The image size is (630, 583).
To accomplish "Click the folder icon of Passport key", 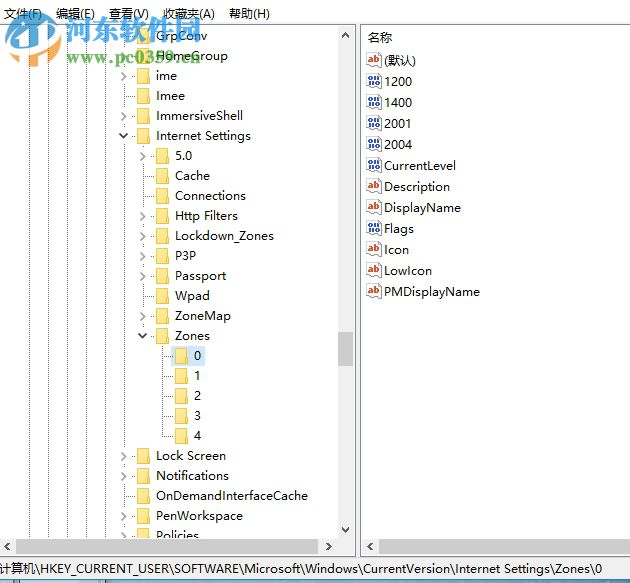I will [x=162, y=276].
